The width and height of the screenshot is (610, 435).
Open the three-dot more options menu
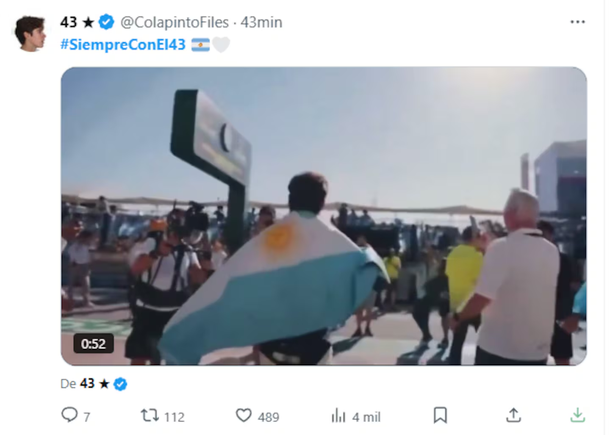(x=577, y=22)
